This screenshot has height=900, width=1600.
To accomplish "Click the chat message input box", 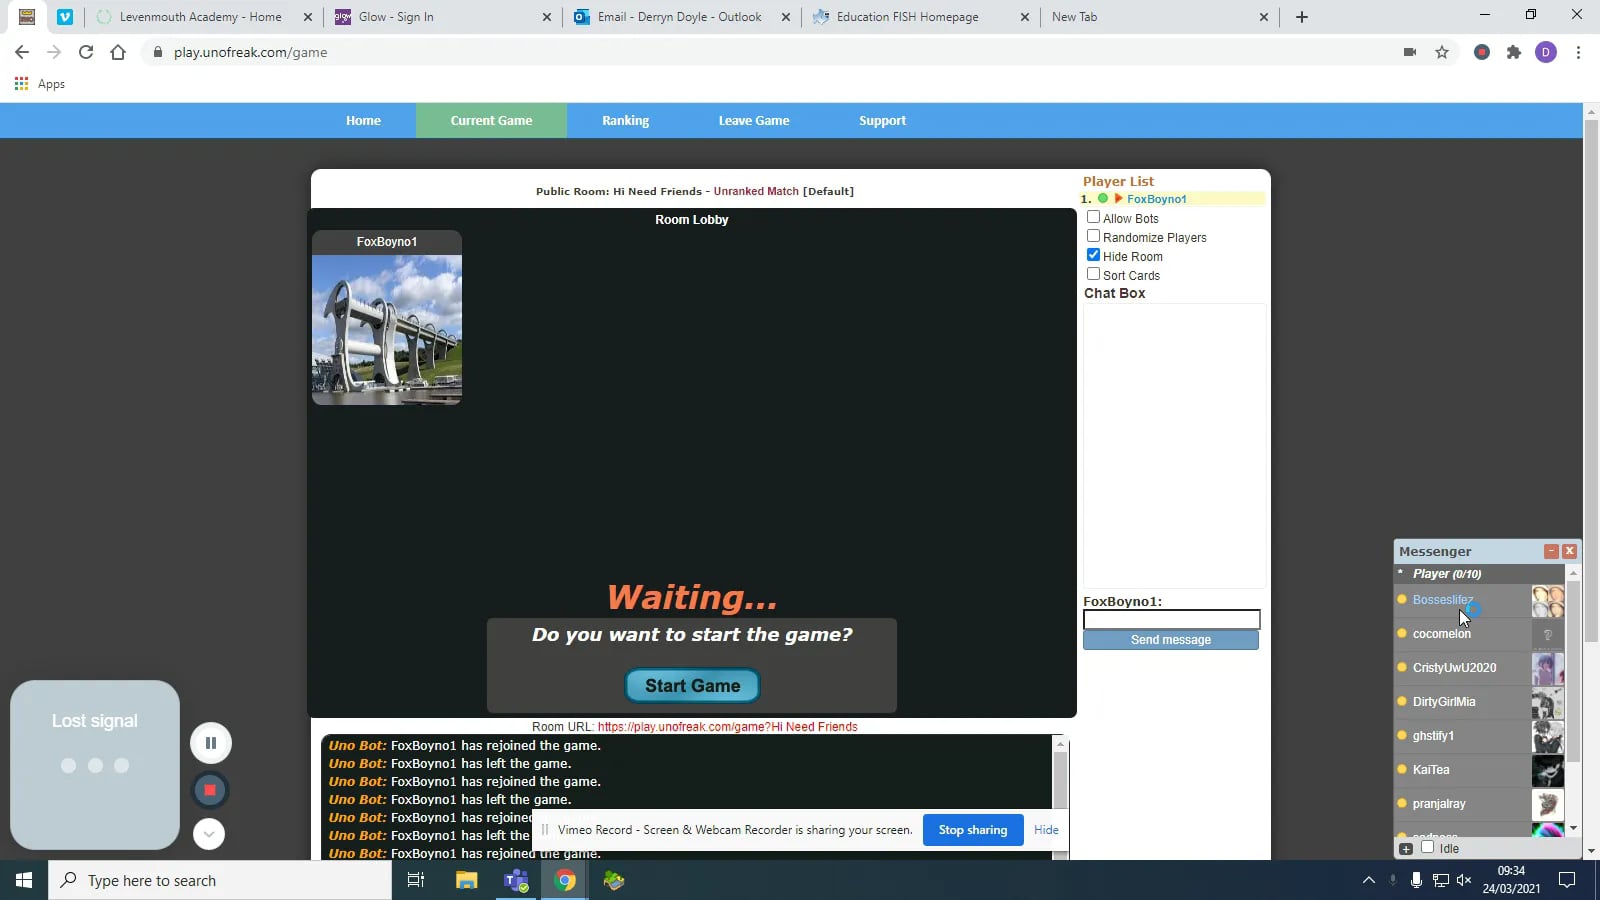I will (x=1170, y=619).
